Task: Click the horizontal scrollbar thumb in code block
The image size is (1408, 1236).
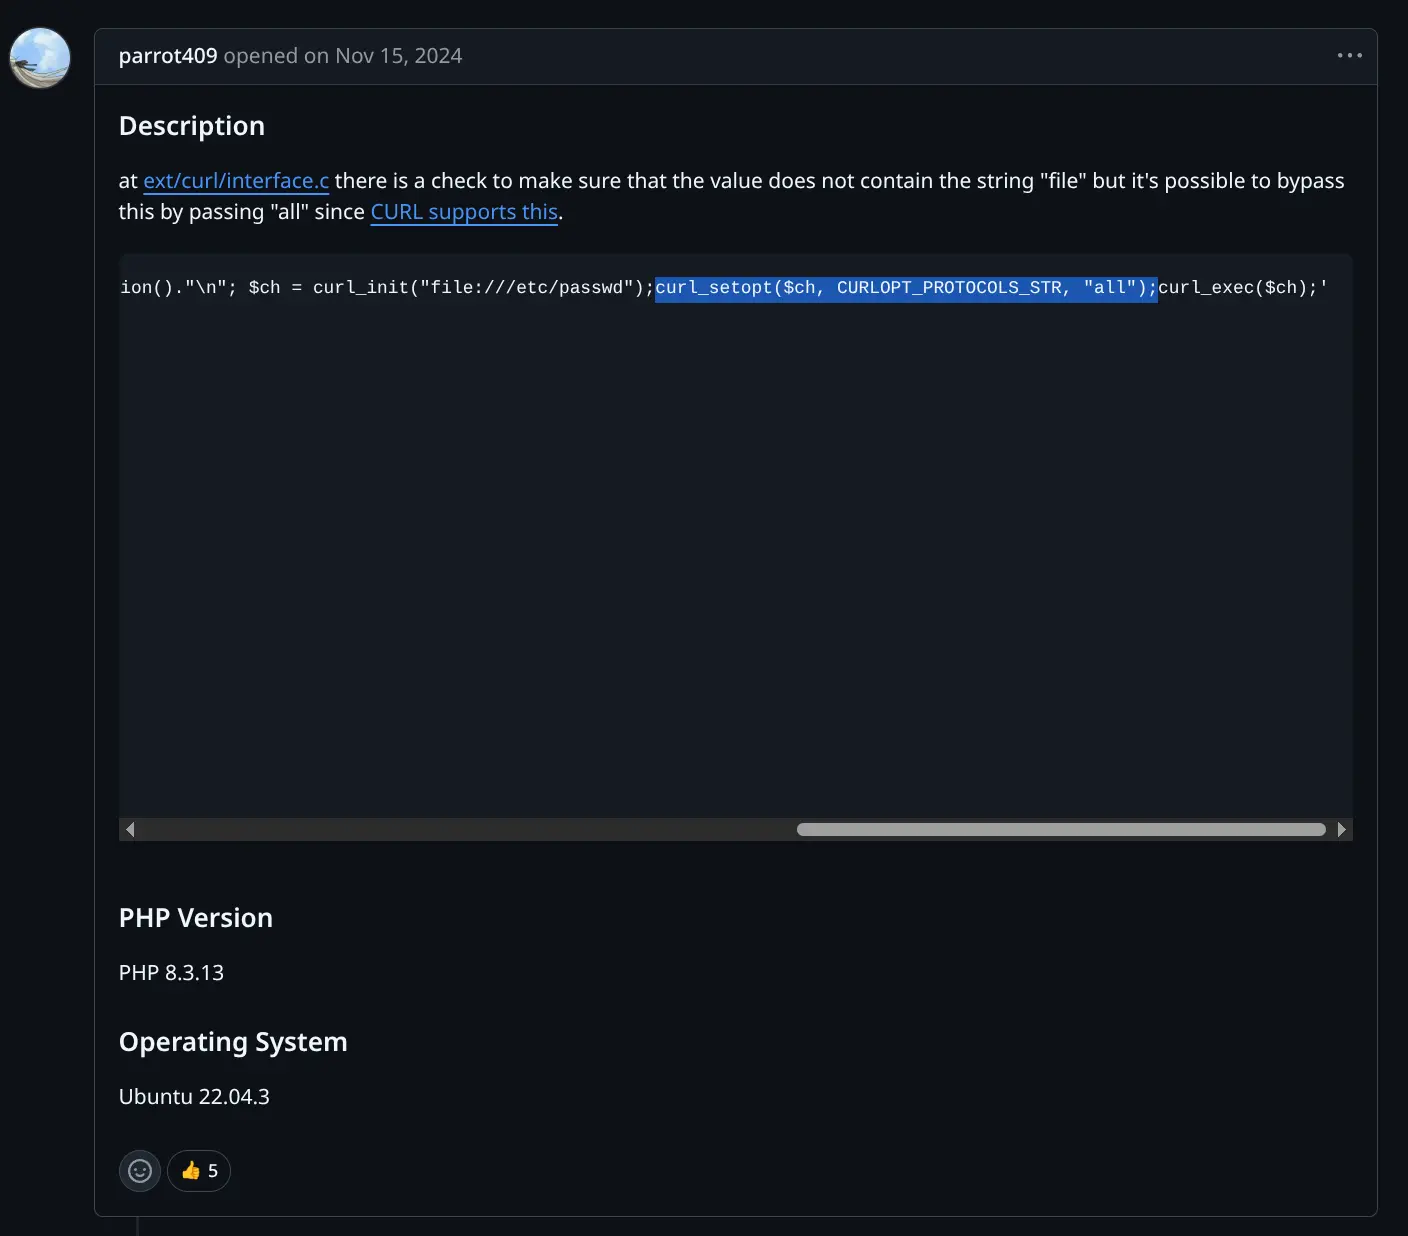Action: (1060, 829)
